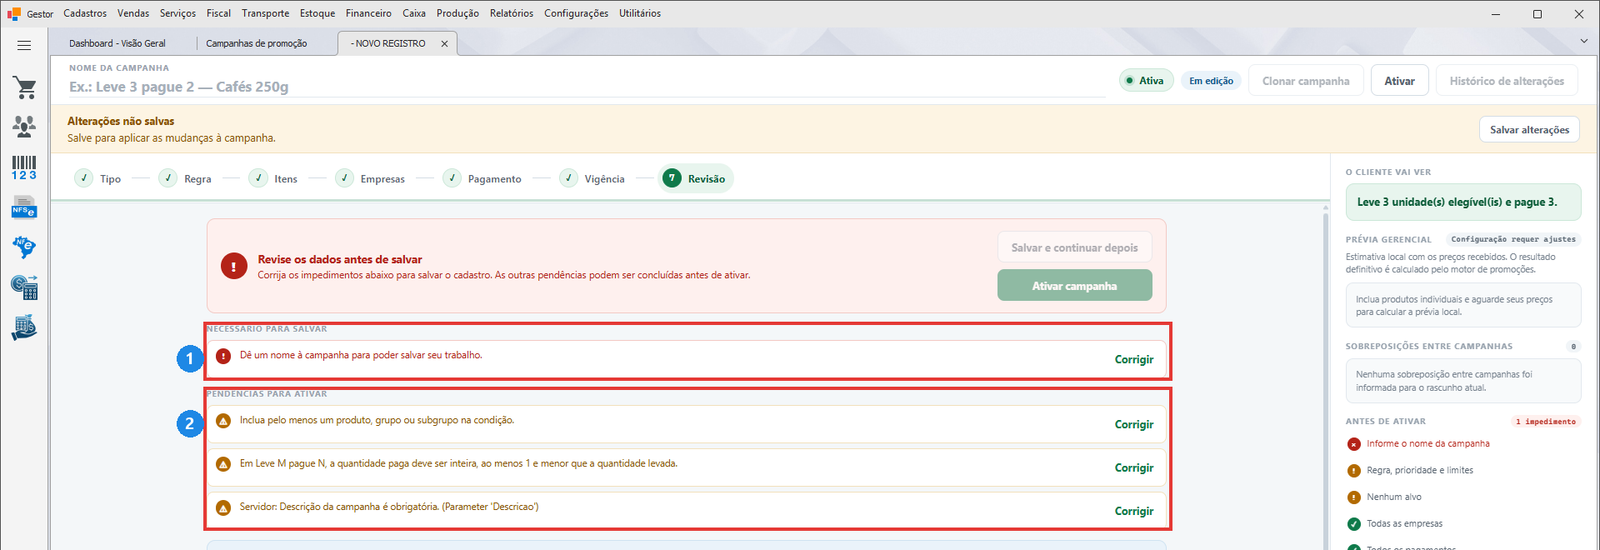Screen dimensions: 1600x550
Task: Open the Relatórios menu
Action: (512, 14)
